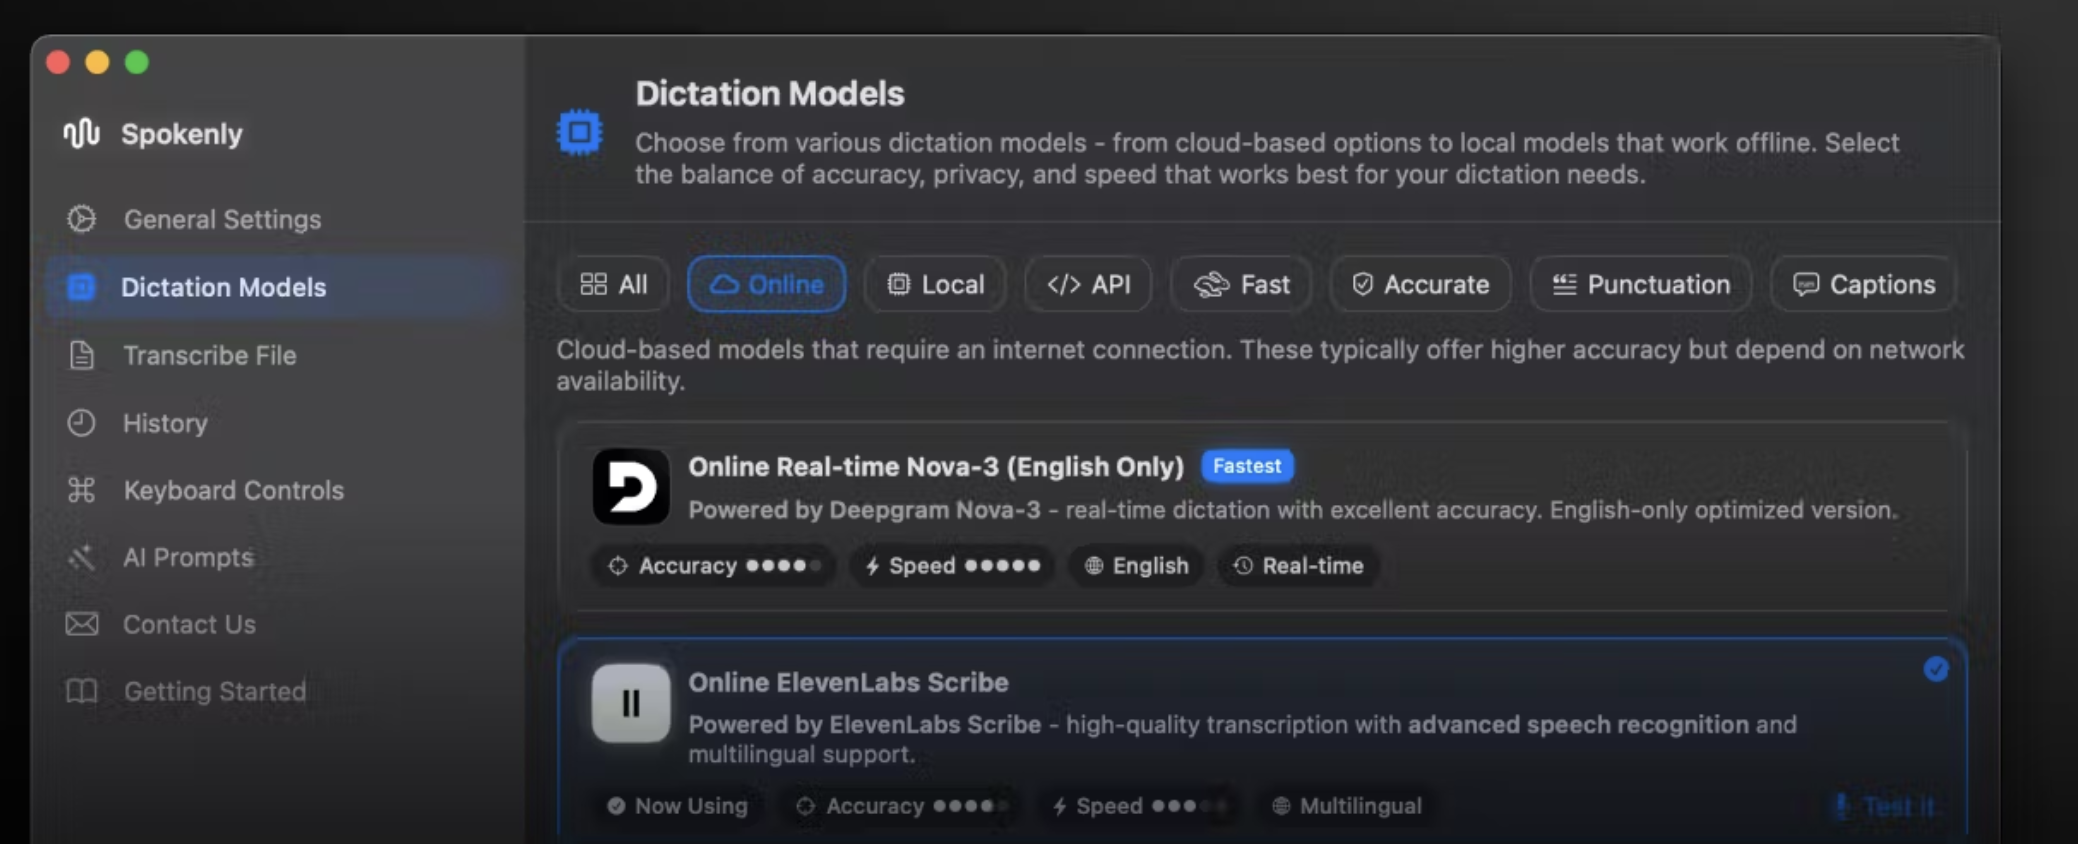This screenshot has height=844, width=2078.
Task: Click the globe icon next to Multilingual
Action: (1281, 806)
